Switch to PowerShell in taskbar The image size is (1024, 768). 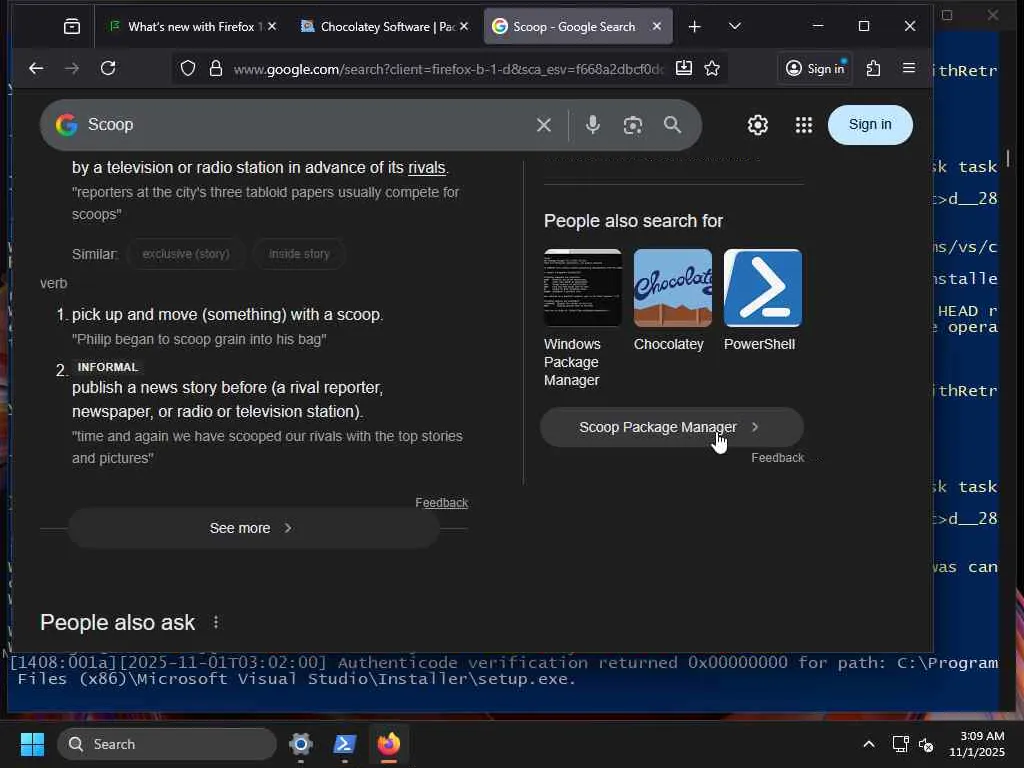tap(345, 744)
